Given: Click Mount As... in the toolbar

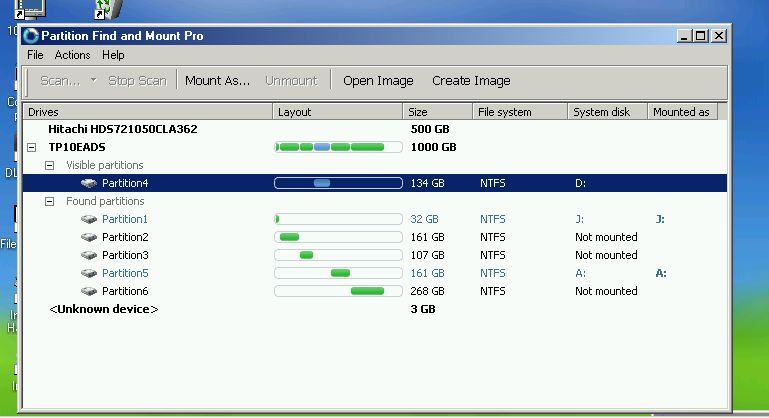Looking at the screenshot, I should pos(217,80).
